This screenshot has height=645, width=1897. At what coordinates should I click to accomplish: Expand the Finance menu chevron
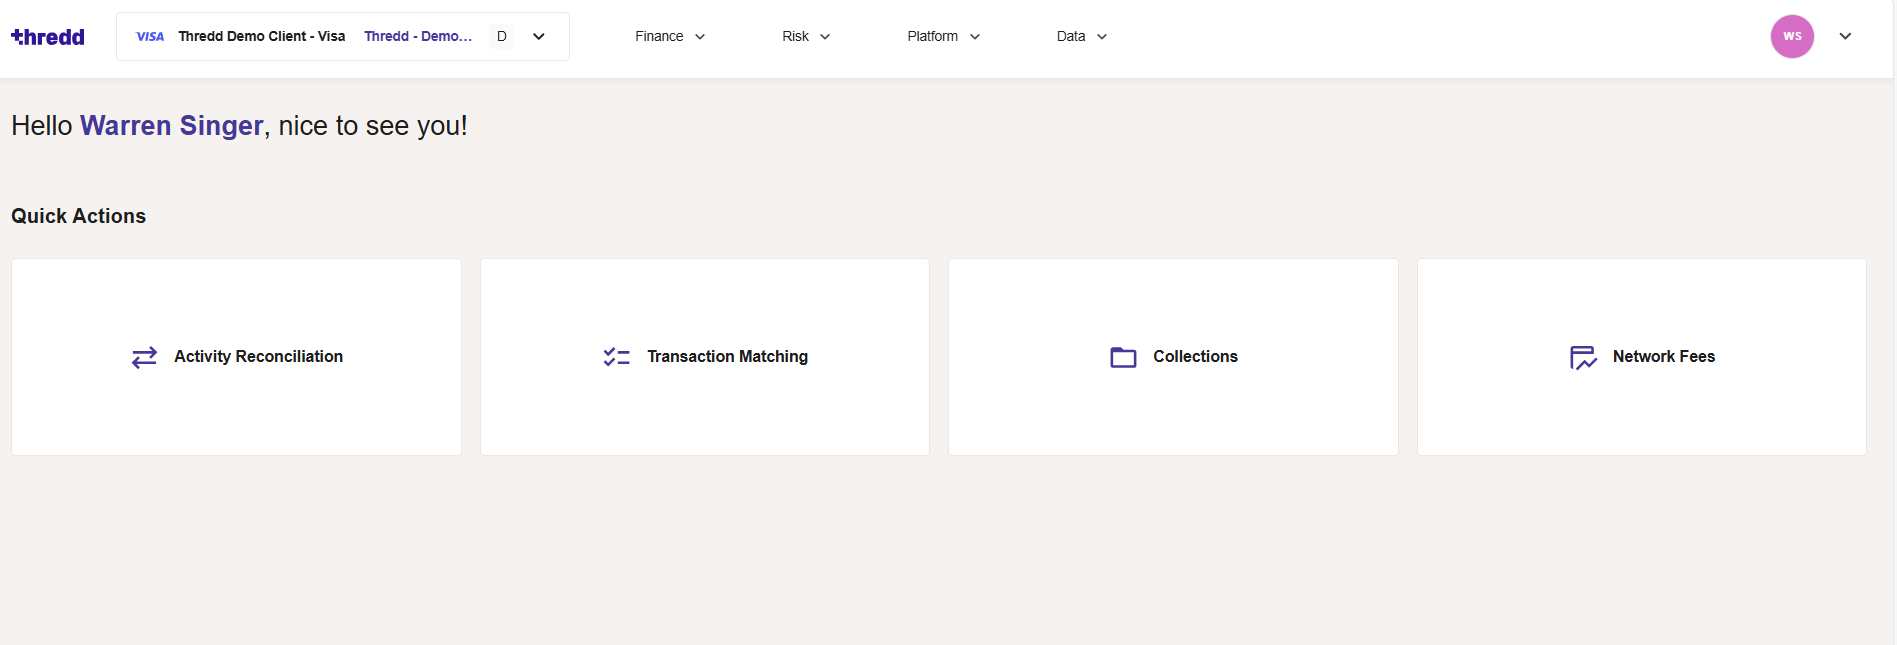click(700, 37)
